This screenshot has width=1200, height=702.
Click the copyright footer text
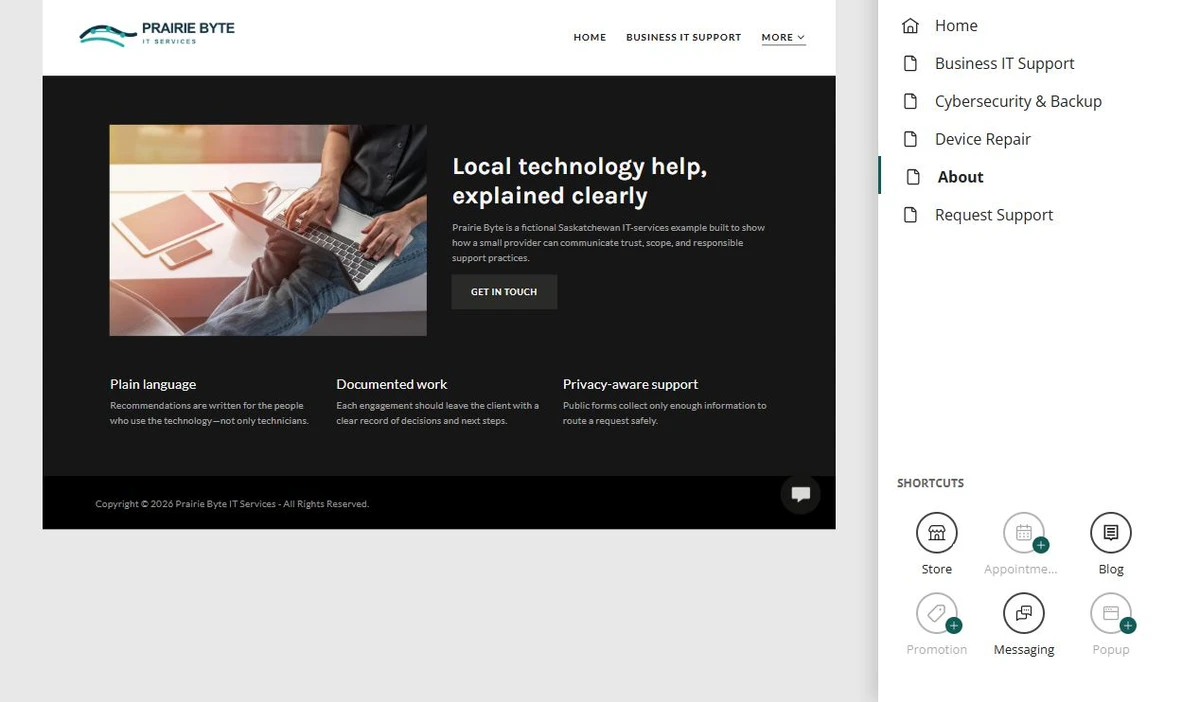(232, 504)
